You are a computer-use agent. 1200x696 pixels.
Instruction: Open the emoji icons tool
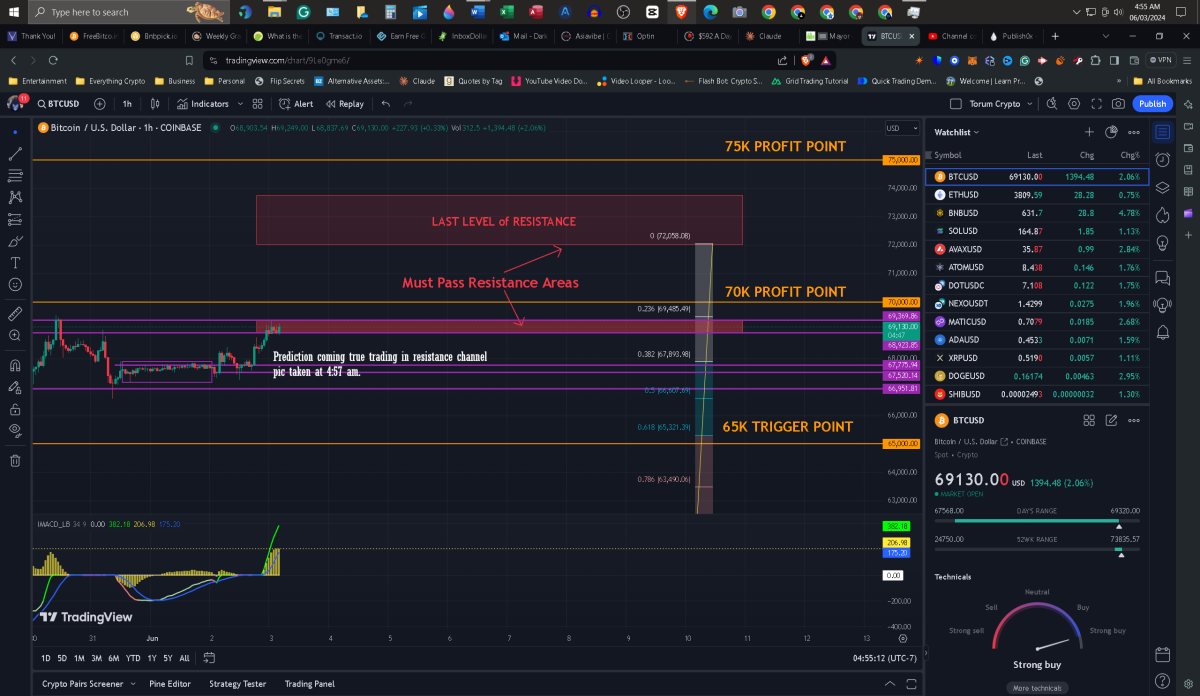(x=15, y=285)
